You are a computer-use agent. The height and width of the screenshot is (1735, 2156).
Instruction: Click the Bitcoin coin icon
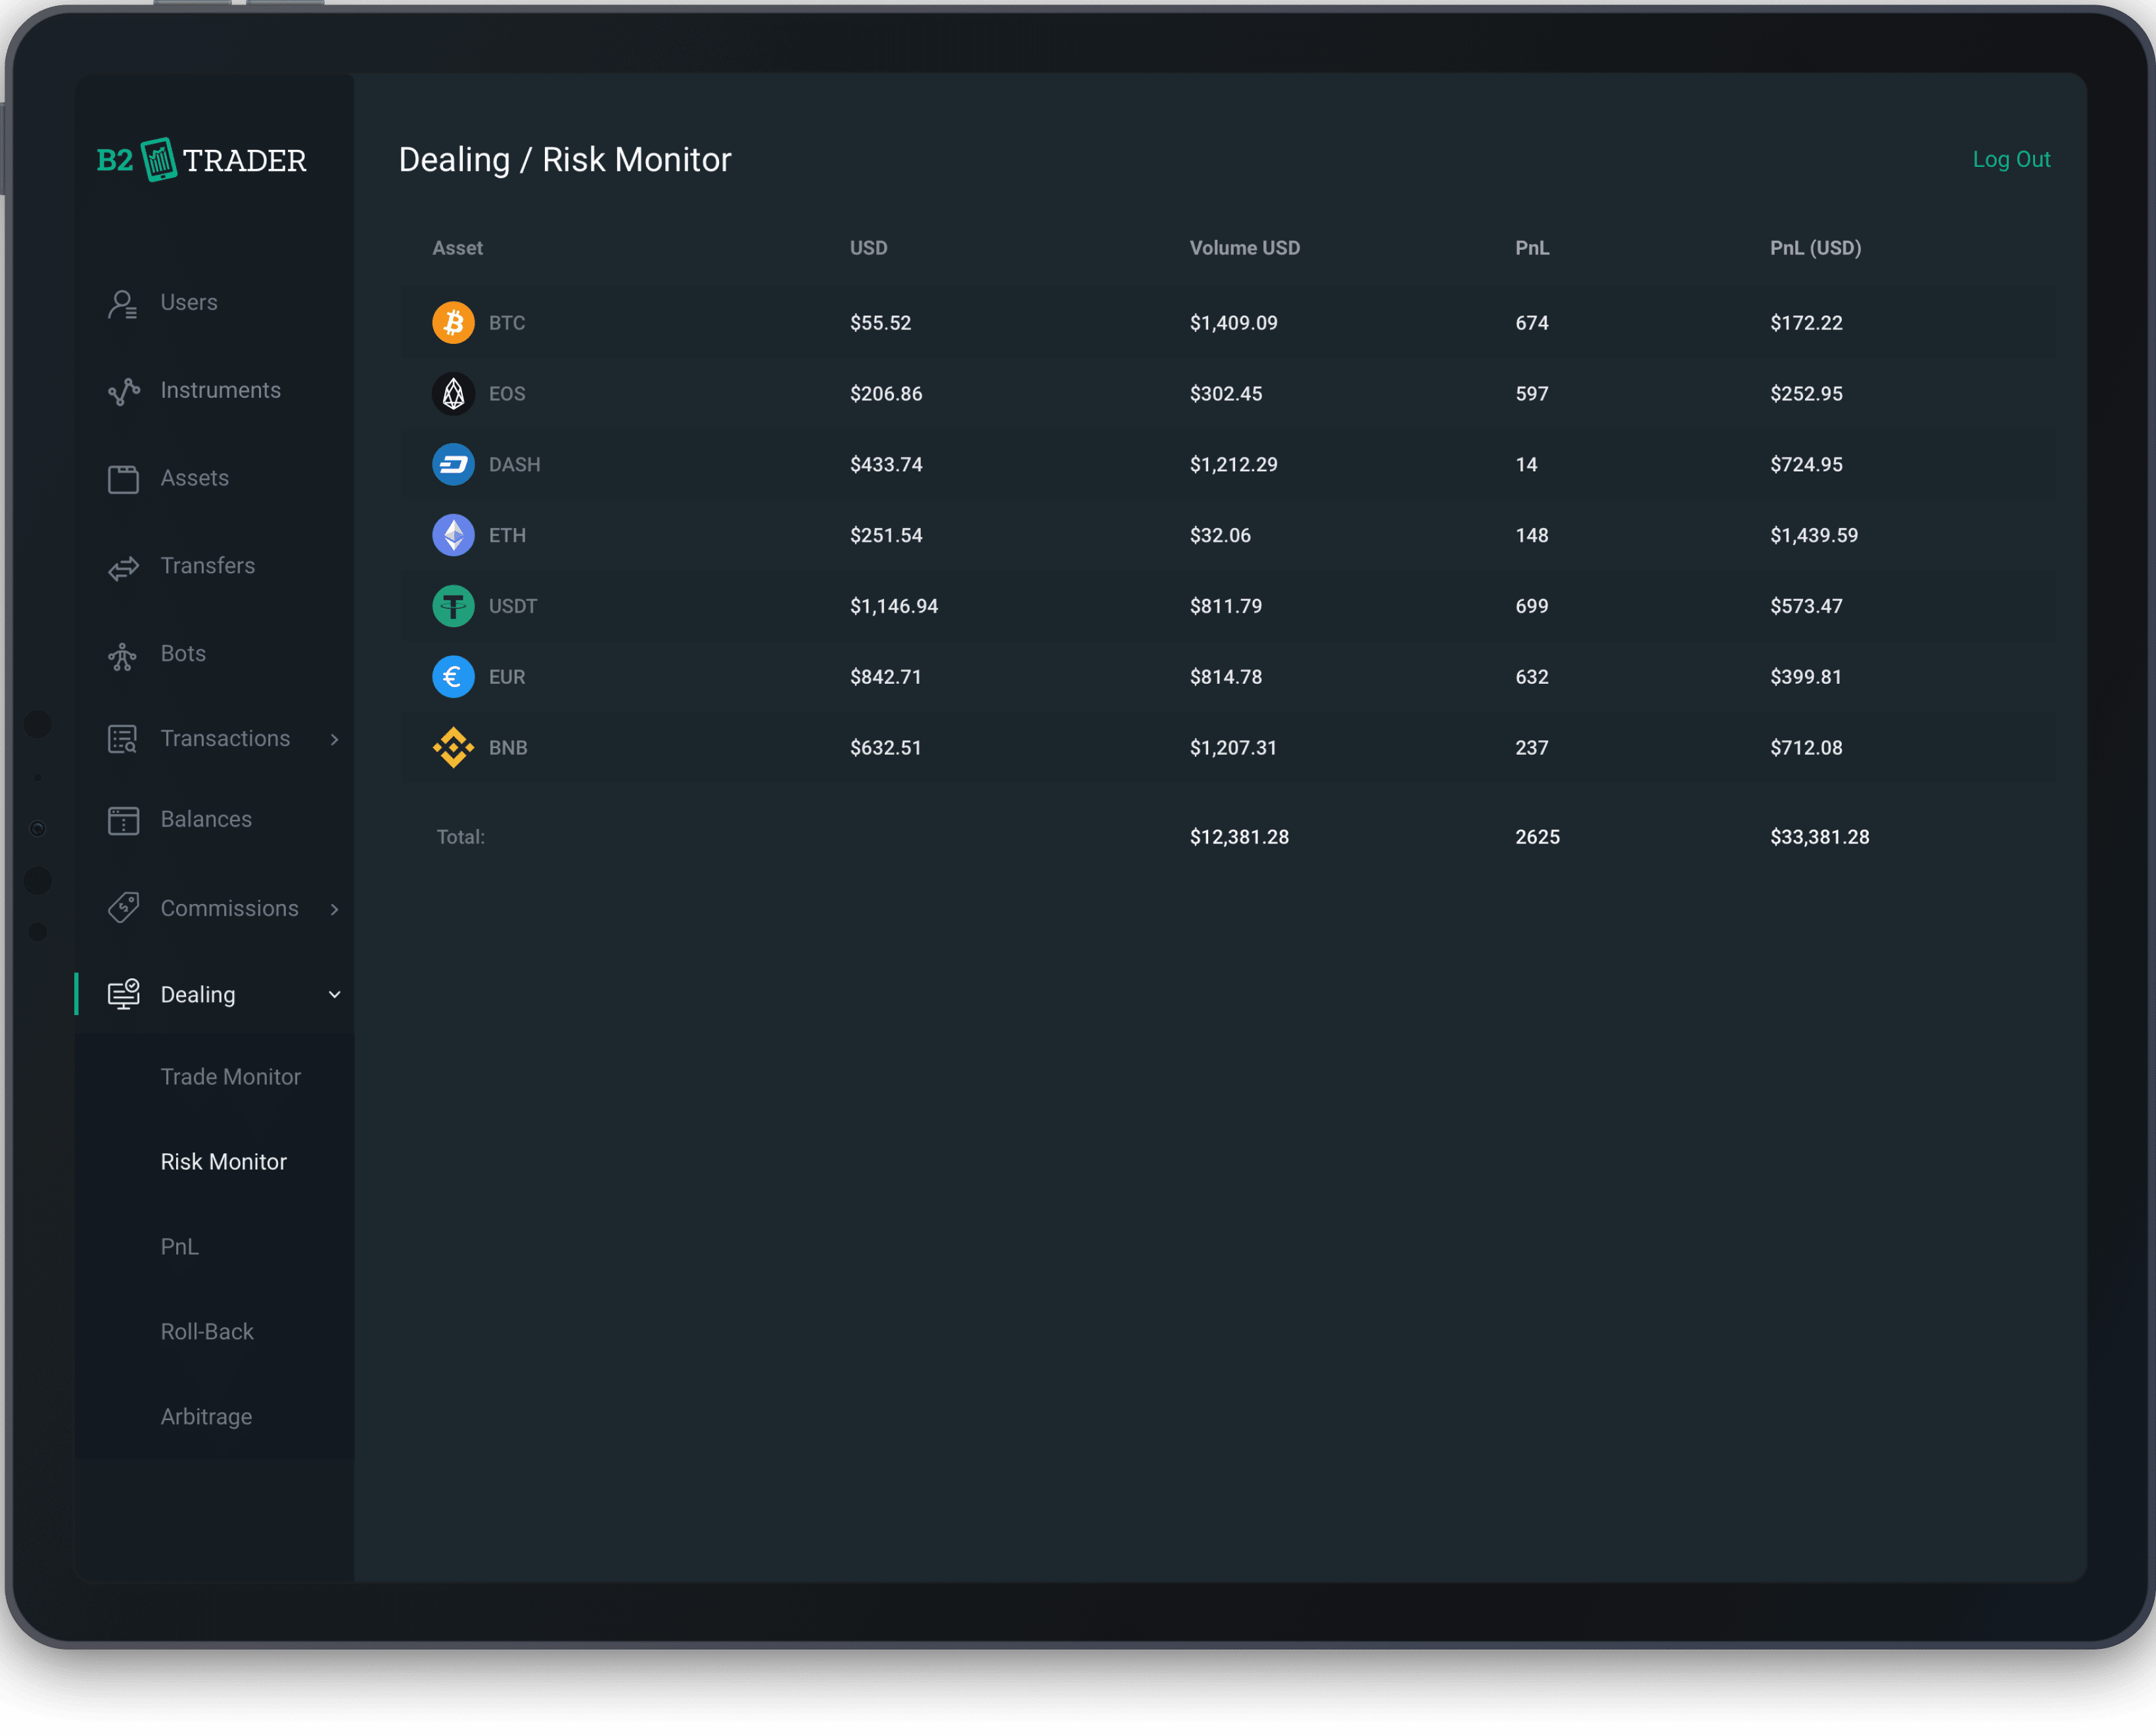453,323
